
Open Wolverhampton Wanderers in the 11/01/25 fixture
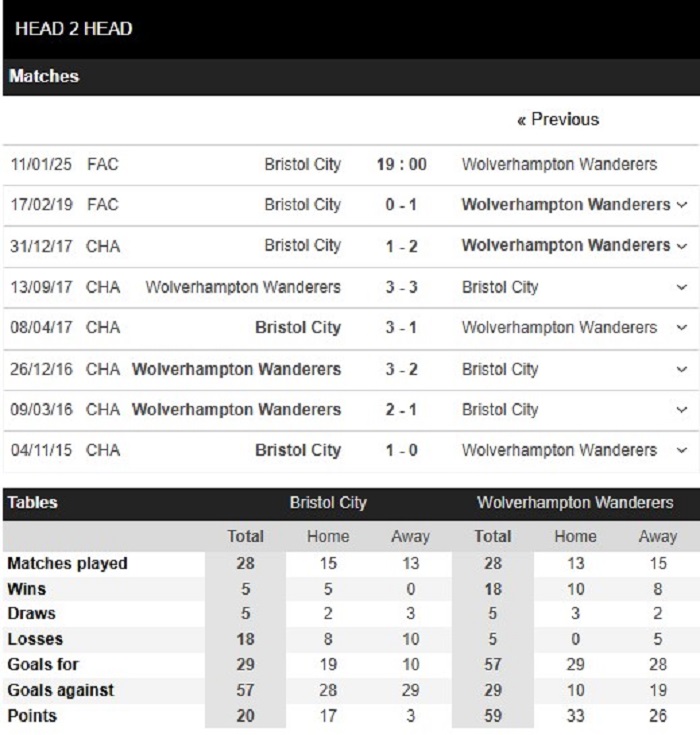559,165
